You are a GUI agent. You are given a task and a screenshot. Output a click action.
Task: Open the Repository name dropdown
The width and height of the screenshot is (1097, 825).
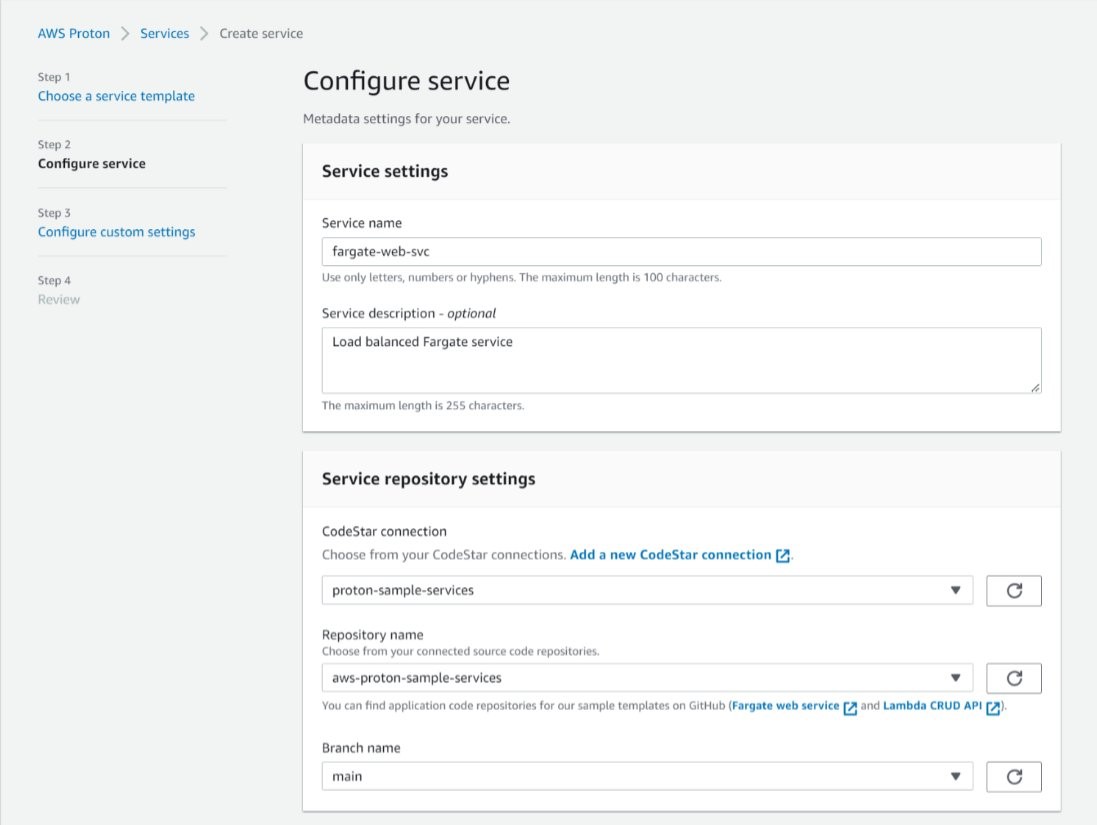pos(647,678)
